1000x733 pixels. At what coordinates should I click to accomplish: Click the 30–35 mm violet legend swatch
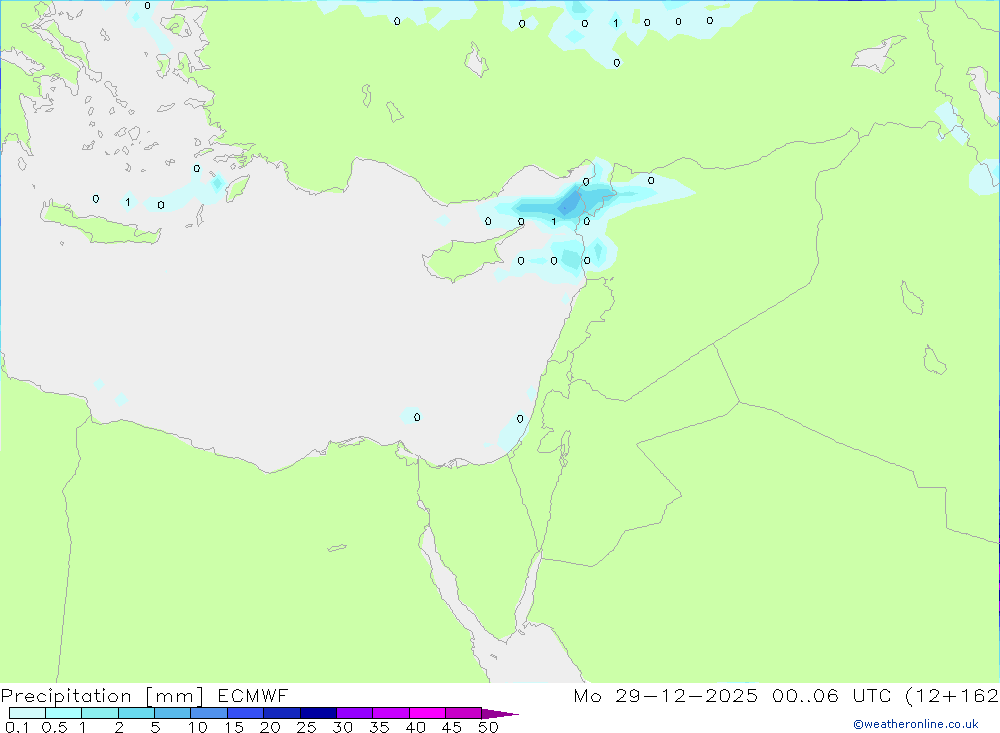[x=354, y=713]
